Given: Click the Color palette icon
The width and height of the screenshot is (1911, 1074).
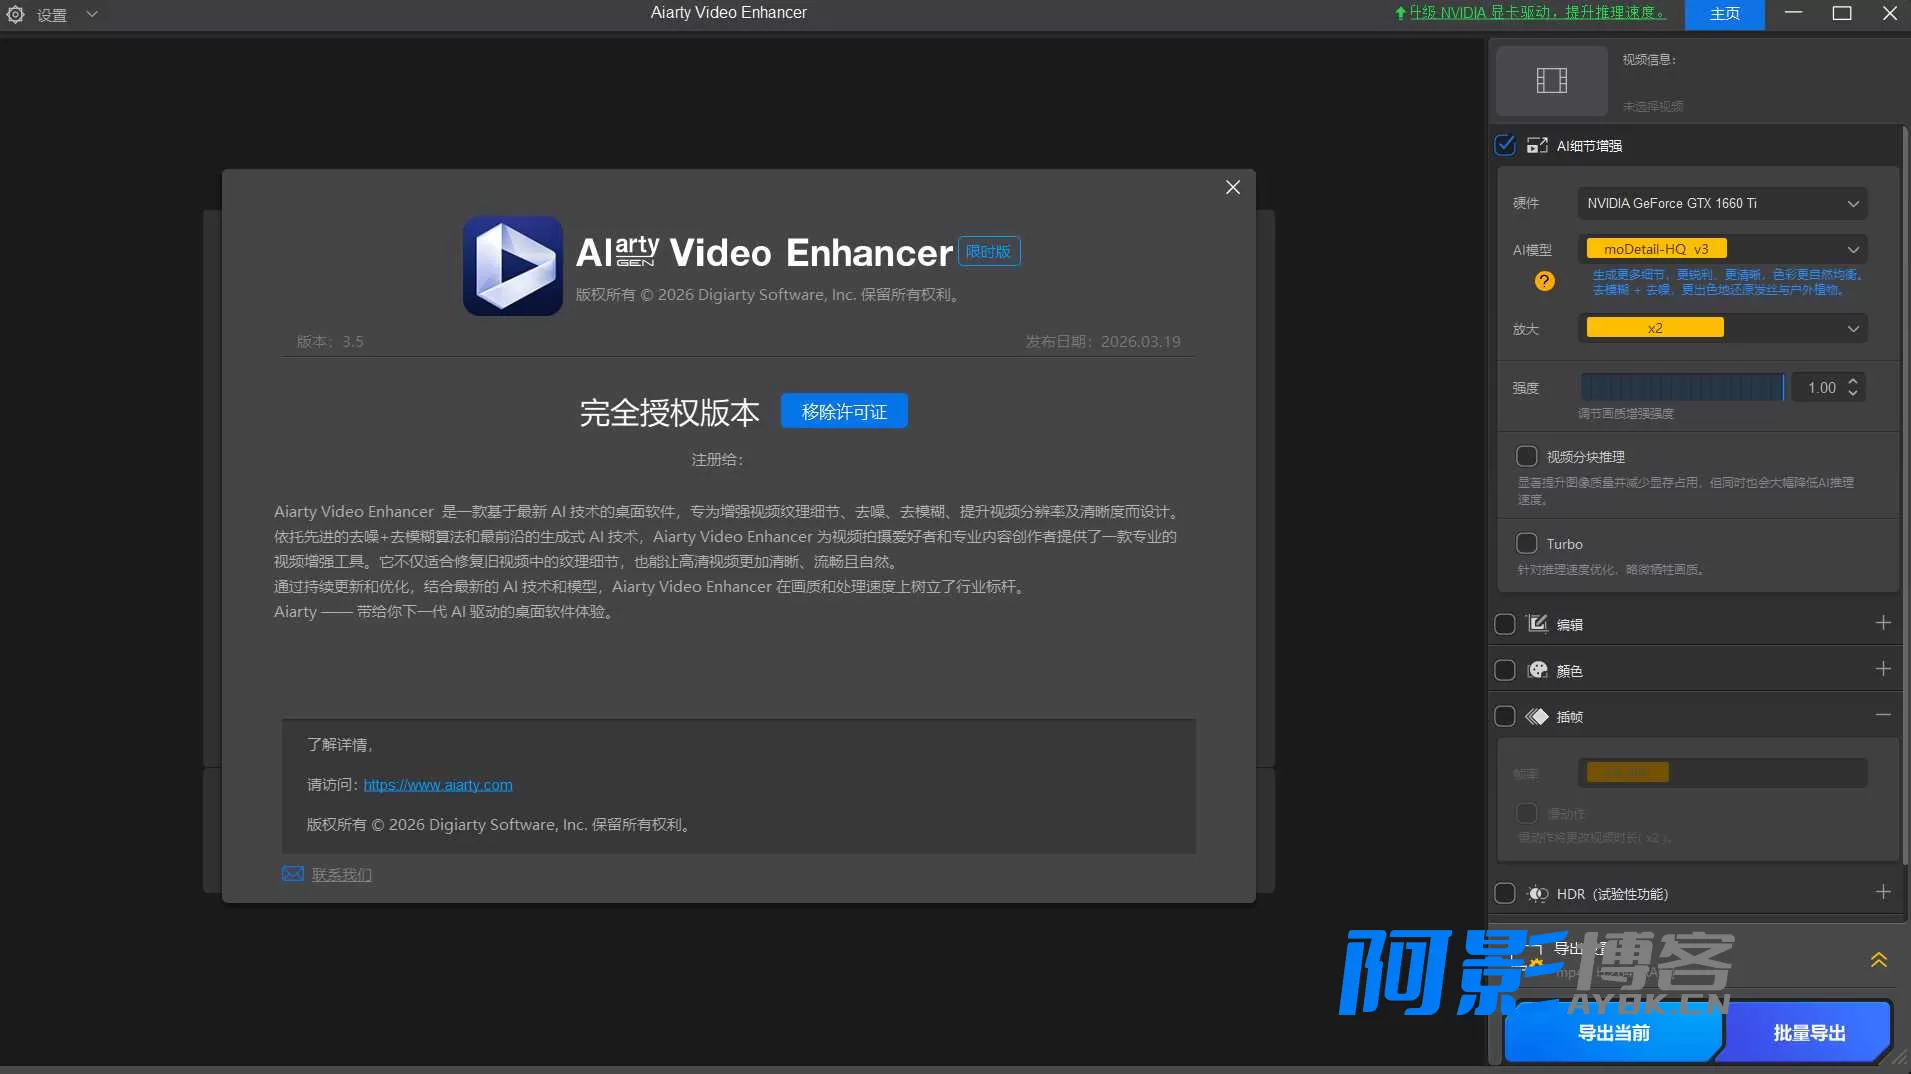Looking at the screenshot, I should [1537, 670].
